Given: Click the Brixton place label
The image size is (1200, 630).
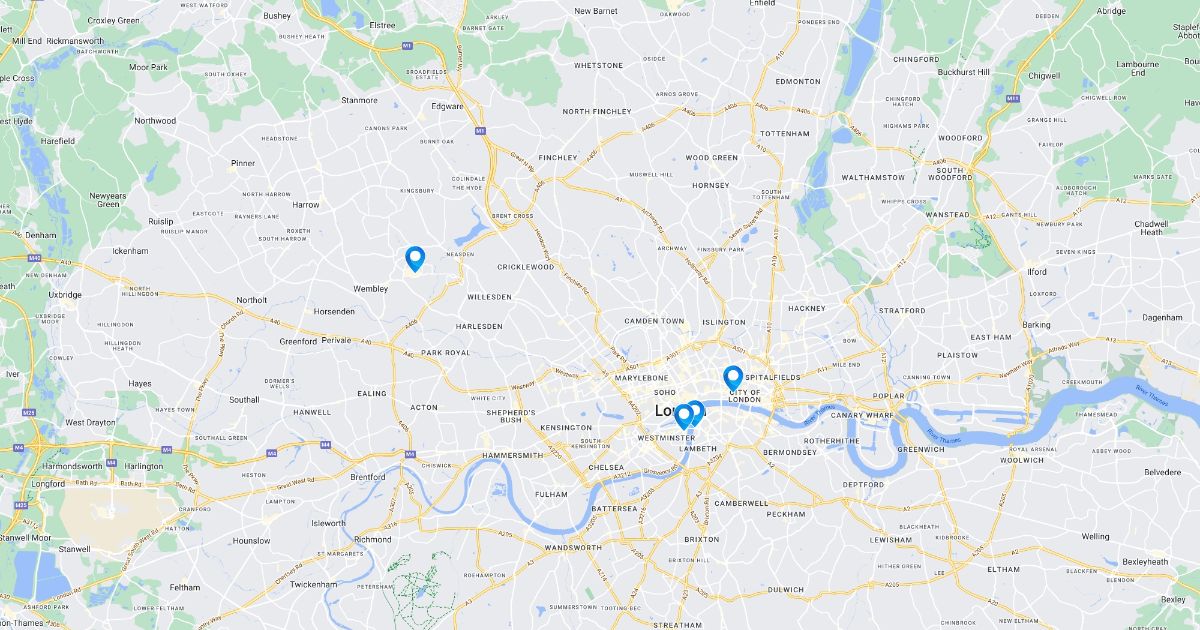Looking at the screenshot, I should (x=702, y=539).
